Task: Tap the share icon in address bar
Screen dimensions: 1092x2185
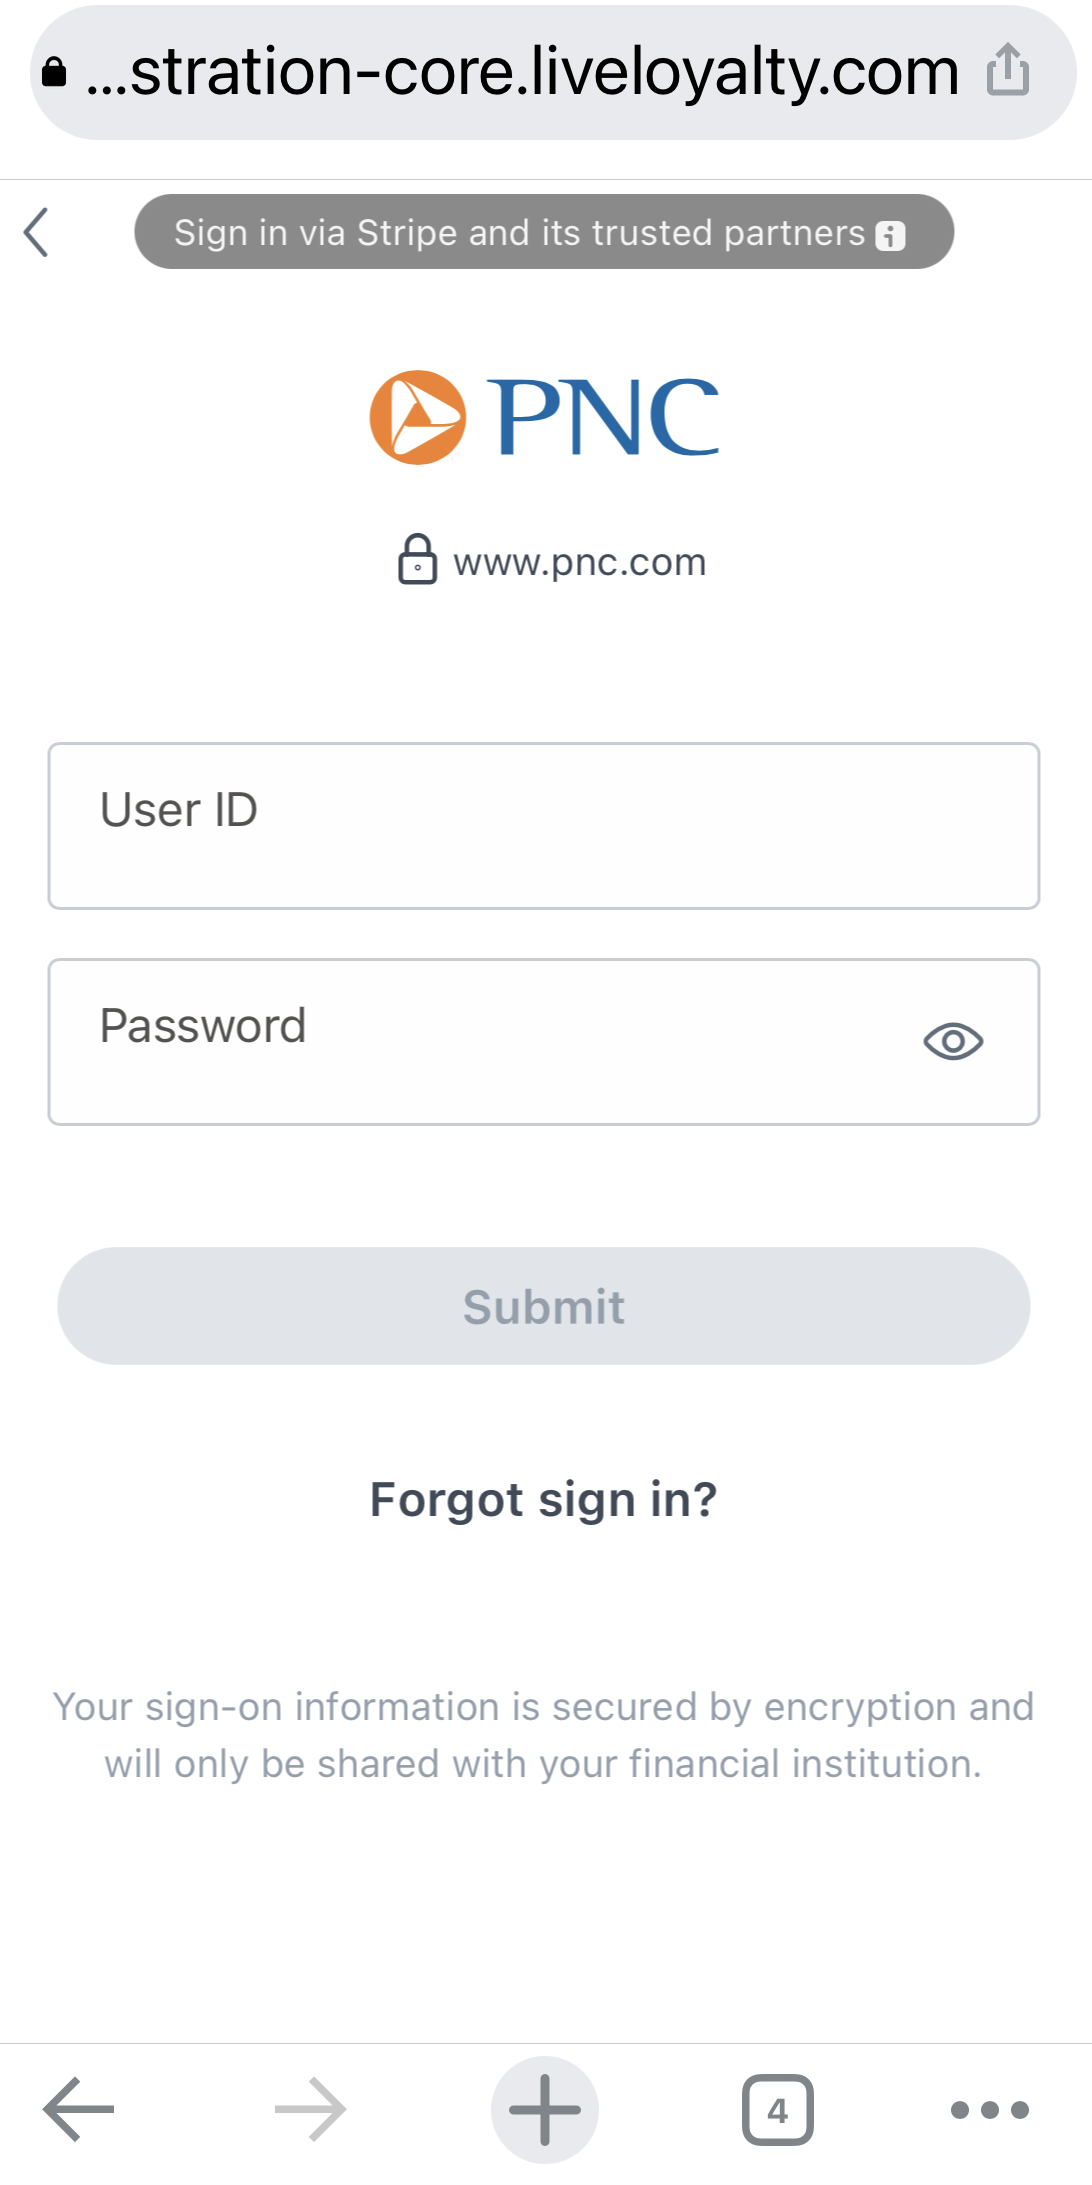Action: [x=1007, y=70]
